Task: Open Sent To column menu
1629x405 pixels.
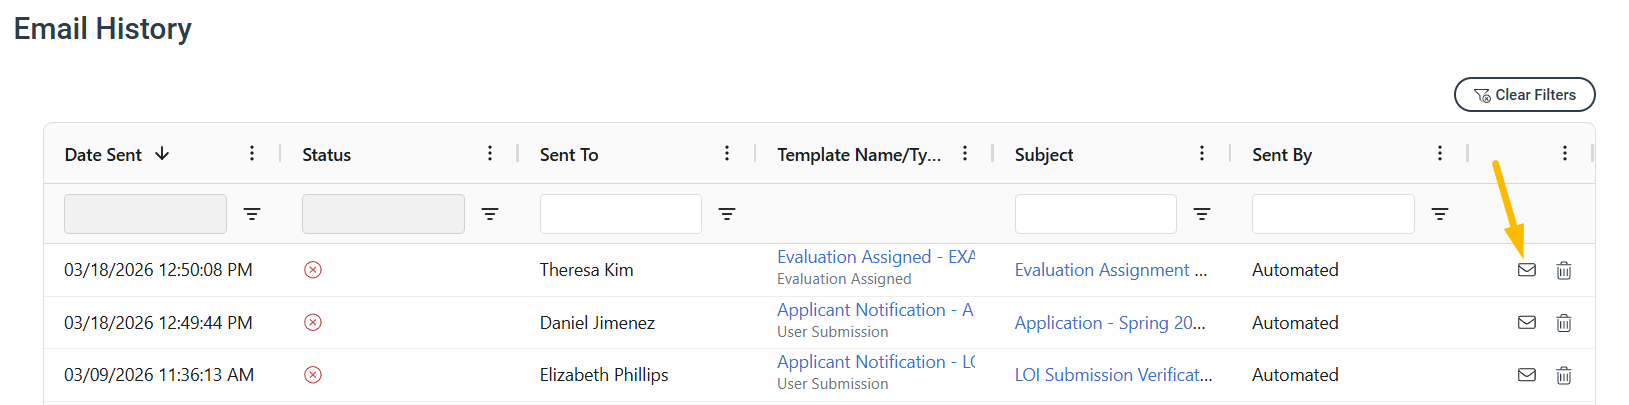Action: click(x=727, y=153)
